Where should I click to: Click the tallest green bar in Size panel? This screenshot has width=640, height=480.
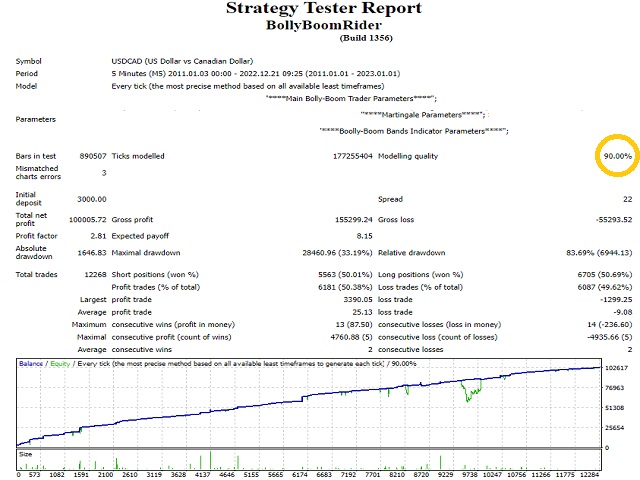[x=211, y=460]
